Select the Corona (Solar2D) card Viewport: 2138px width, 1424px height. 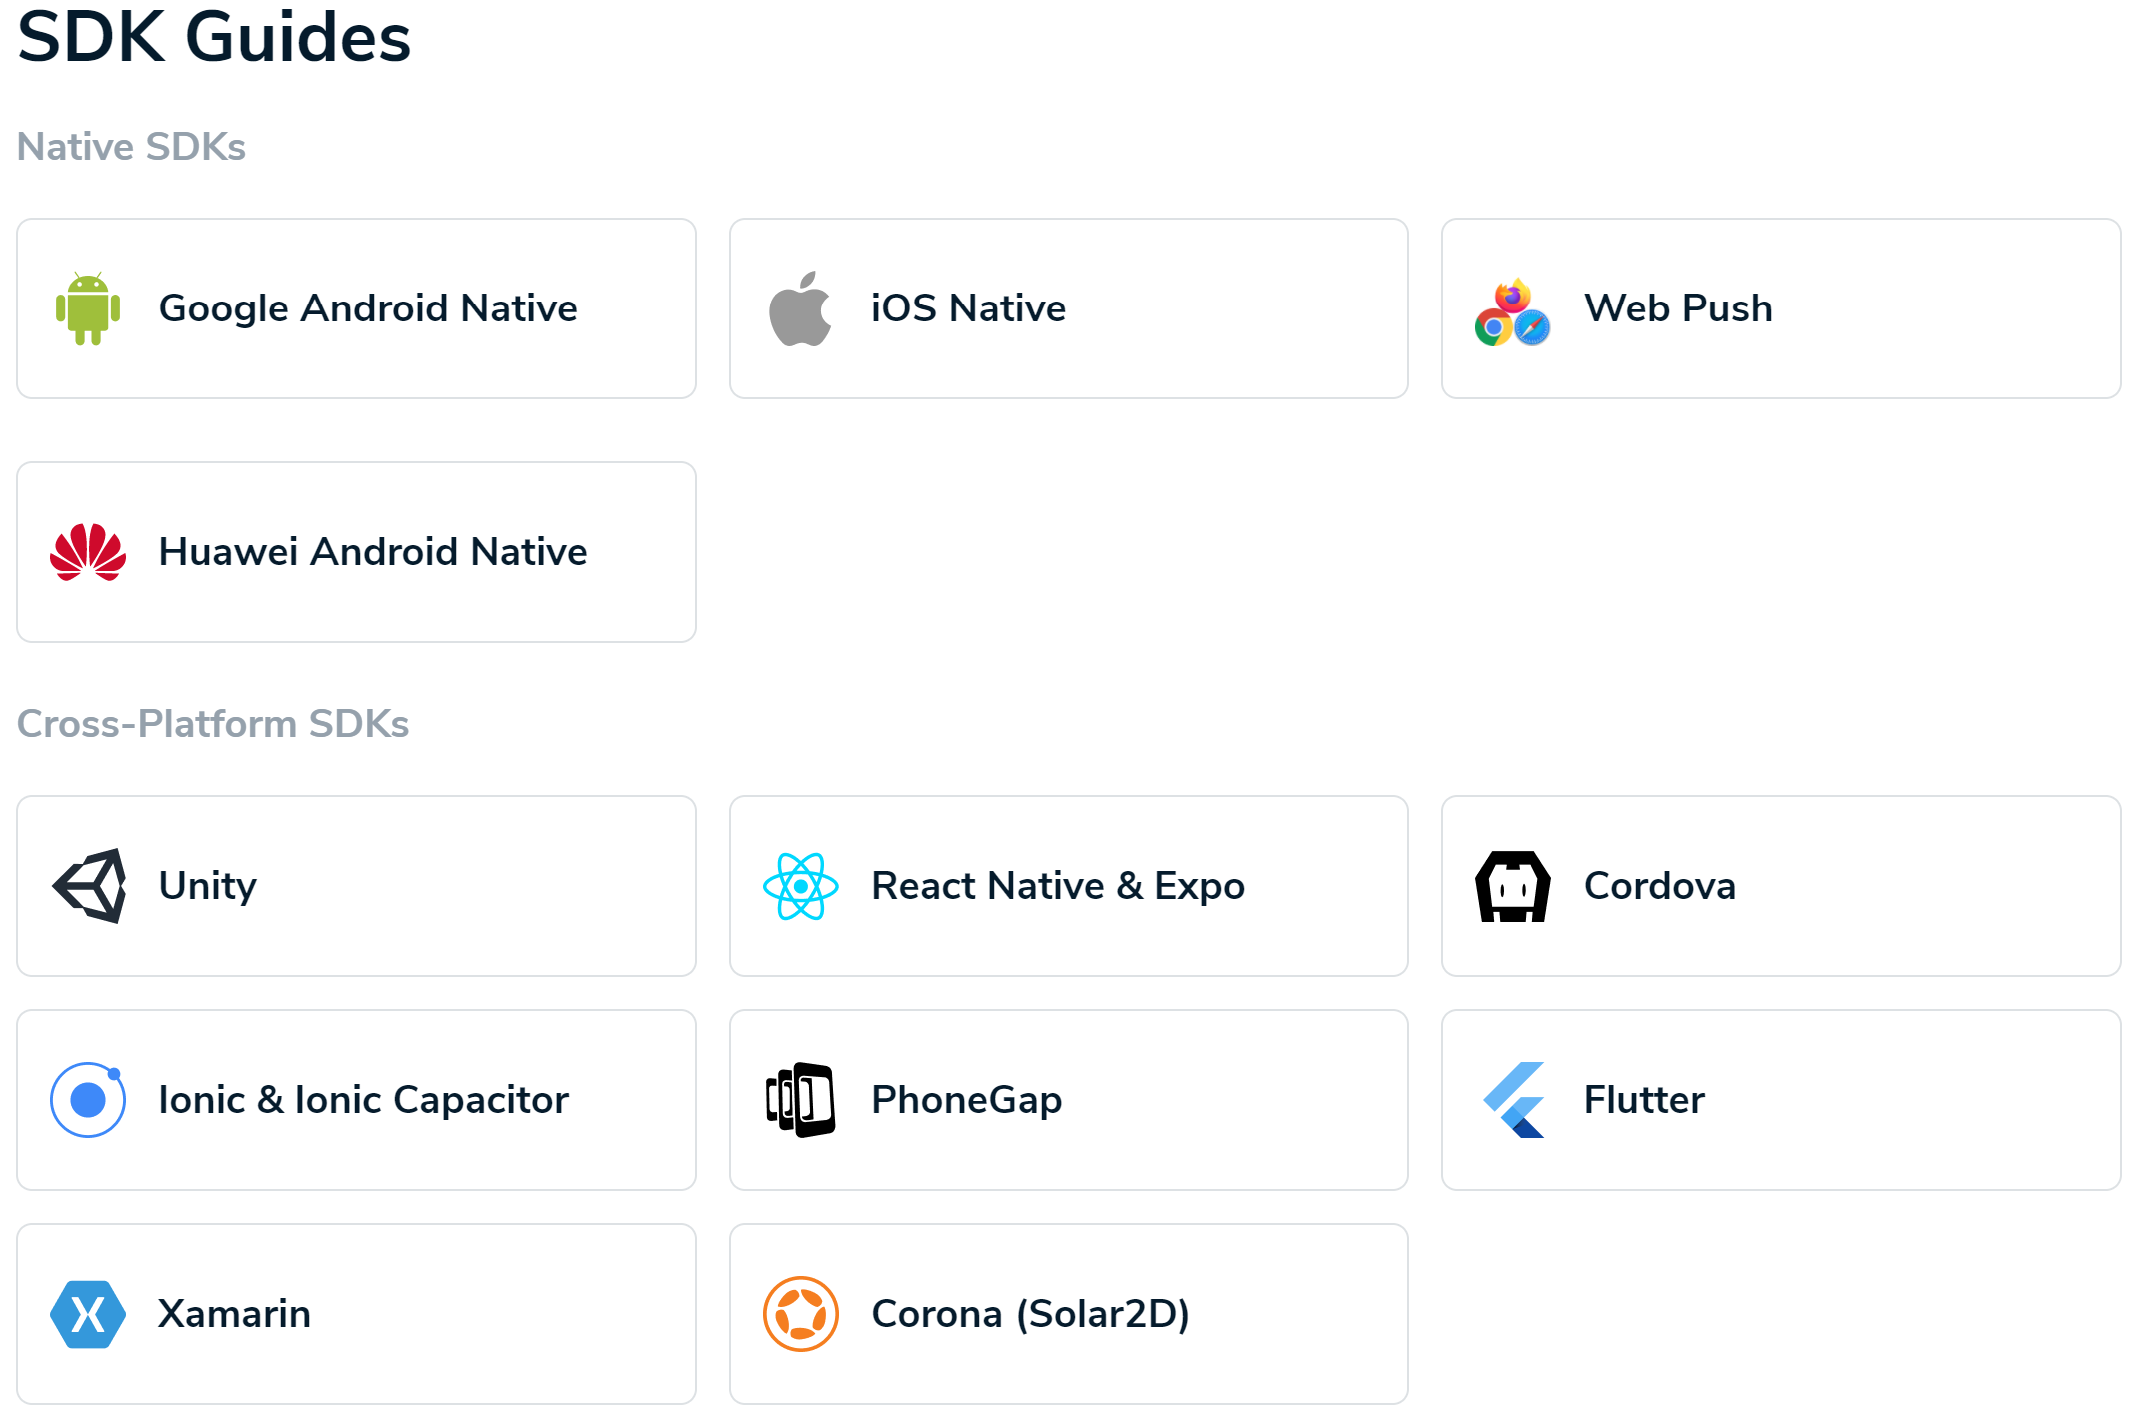coord(1069,1314)
